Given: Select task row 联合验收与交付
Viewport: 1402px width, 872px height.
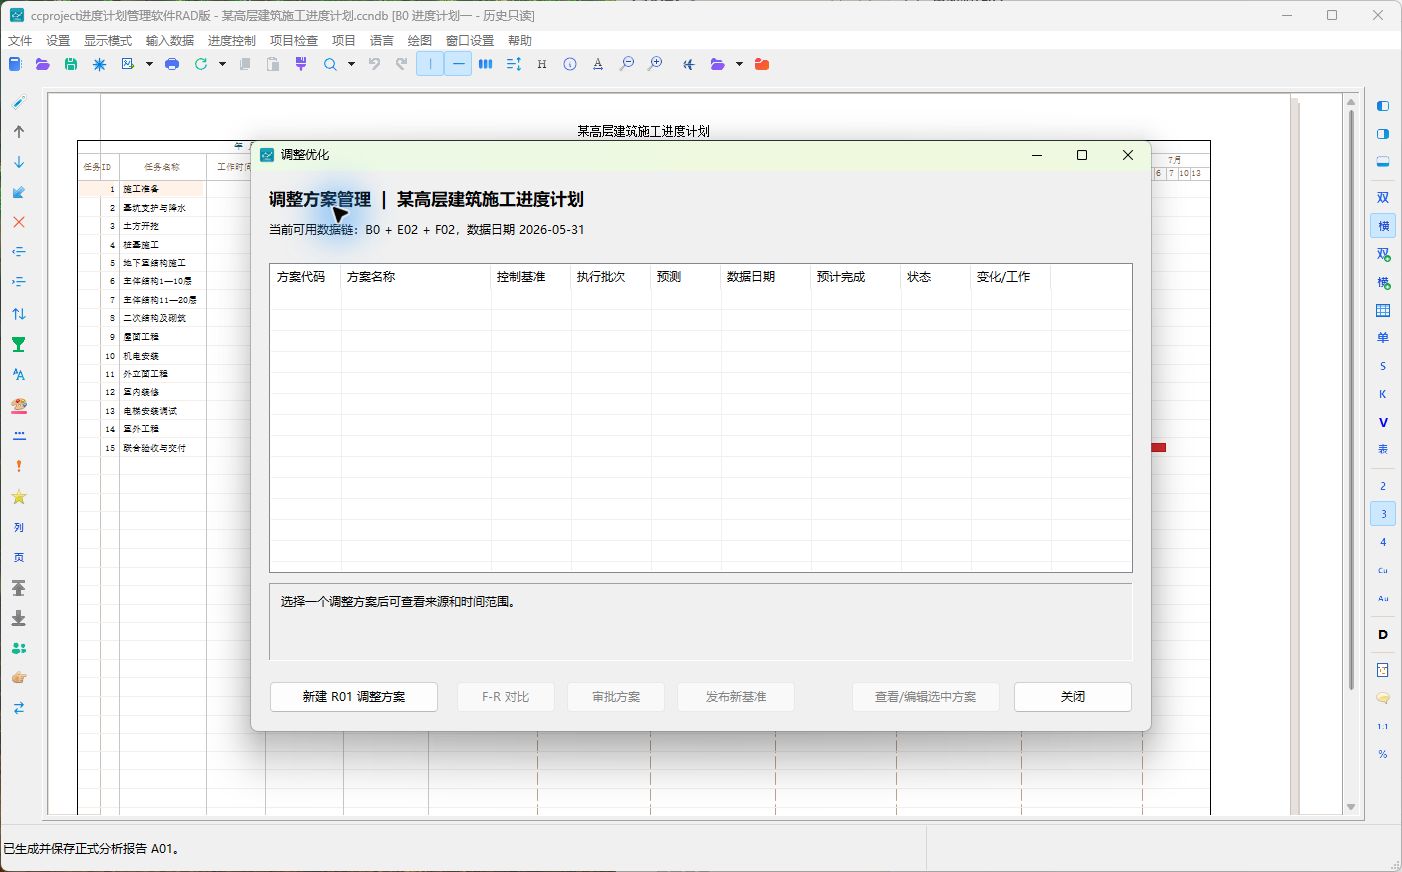Looking at the screenshot, I should pos(154,448).
